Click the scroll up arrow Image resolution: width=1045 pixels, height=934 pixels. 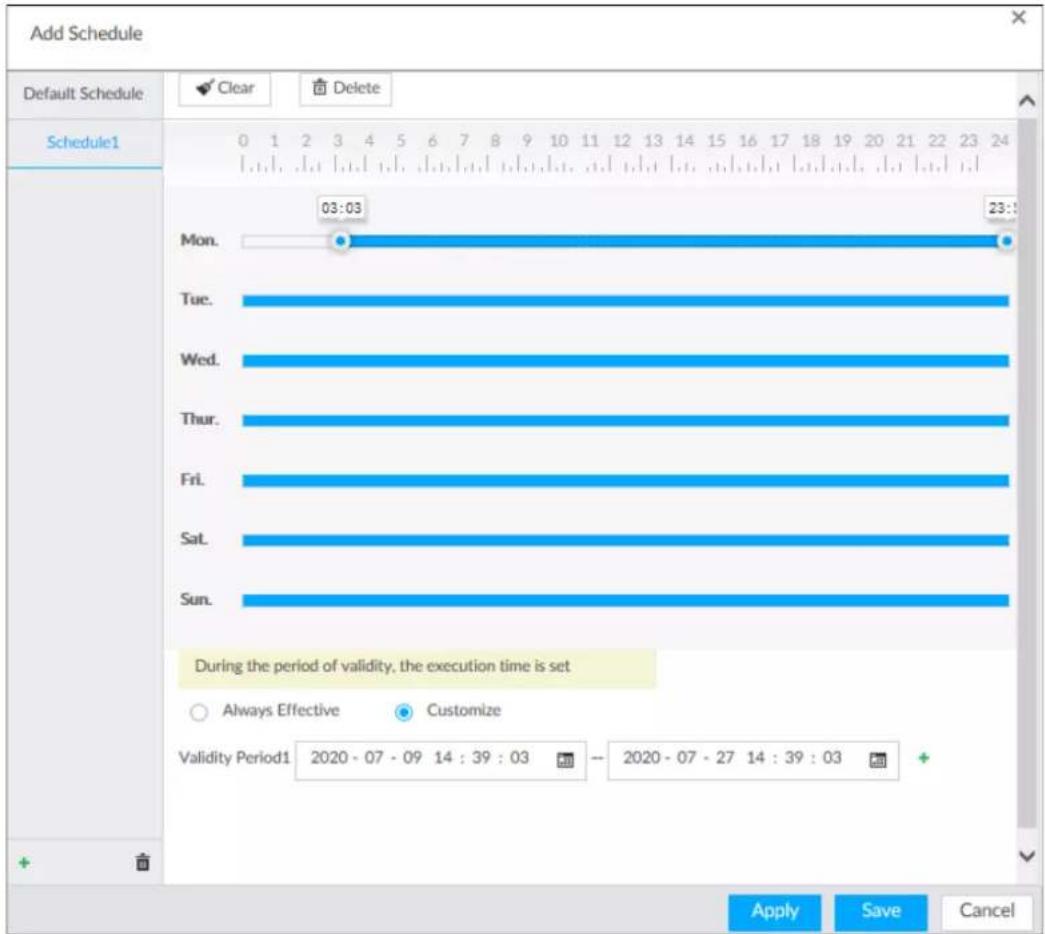click(x=1027, y=101)
